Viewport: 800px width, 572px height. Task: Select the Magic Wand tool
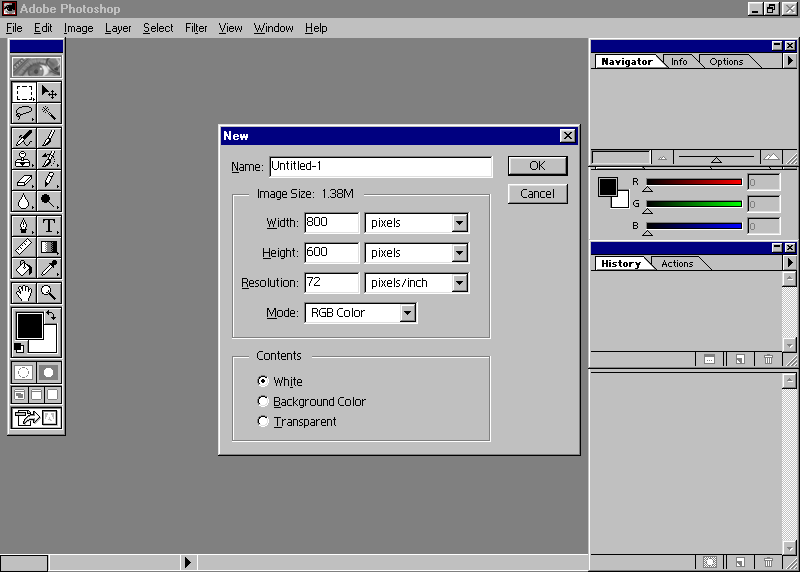point(49,113)
